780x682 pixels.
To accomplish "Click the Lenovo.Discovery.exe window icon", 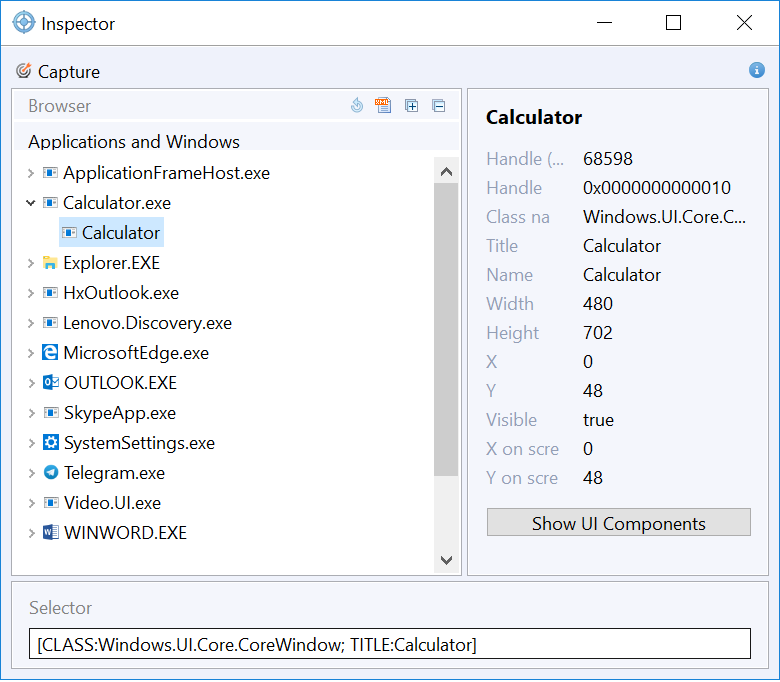I will point(50,322).
